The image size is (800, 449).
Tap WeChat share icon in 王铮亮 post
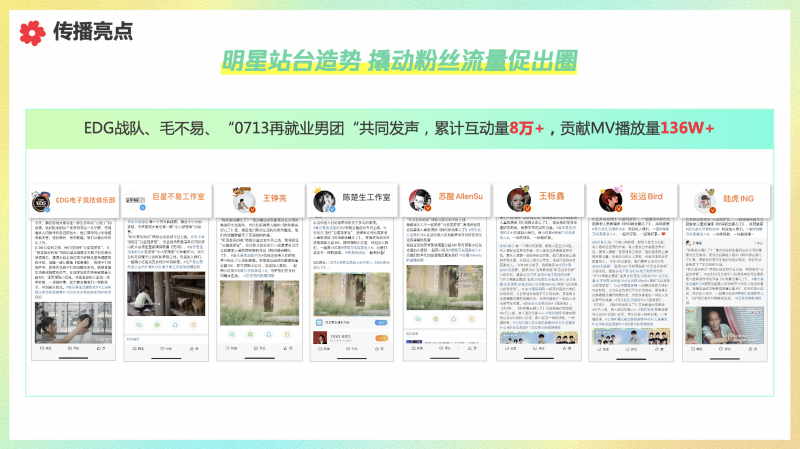tap(232, 335)
